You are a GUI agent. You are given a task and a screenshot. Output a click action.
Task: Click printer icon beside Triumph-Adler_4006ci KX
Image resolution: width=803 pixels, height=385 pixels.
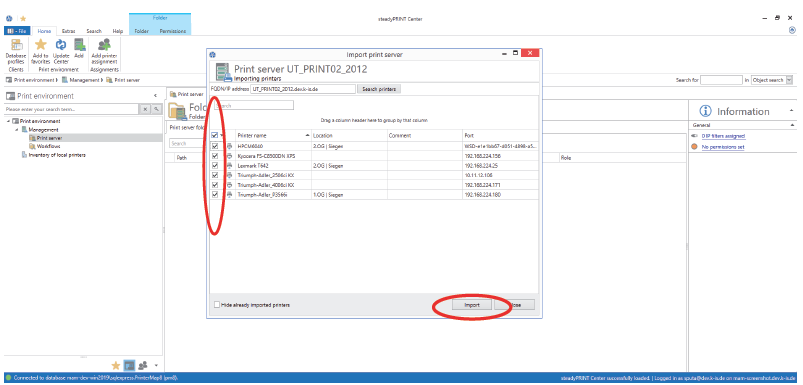click(x=229, y=185)
